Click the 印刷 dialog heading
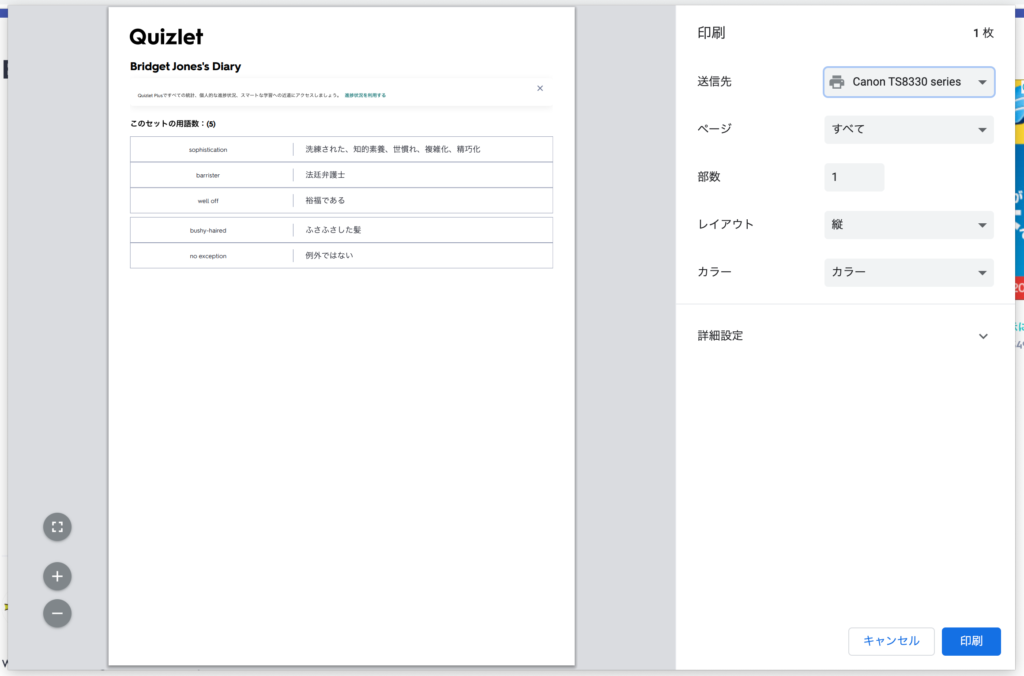The width and height of the screenshot is (1024, 676). 711,33
